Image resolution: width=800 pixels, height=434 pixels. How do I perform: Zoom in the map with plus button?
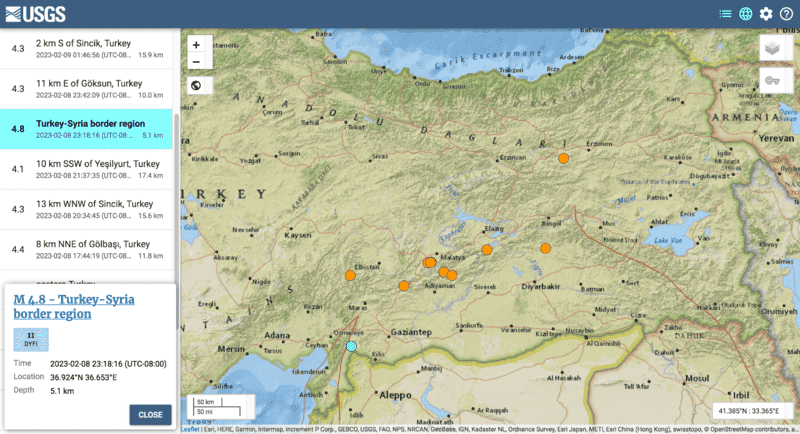pyautogui.click(x=196, y=45)
